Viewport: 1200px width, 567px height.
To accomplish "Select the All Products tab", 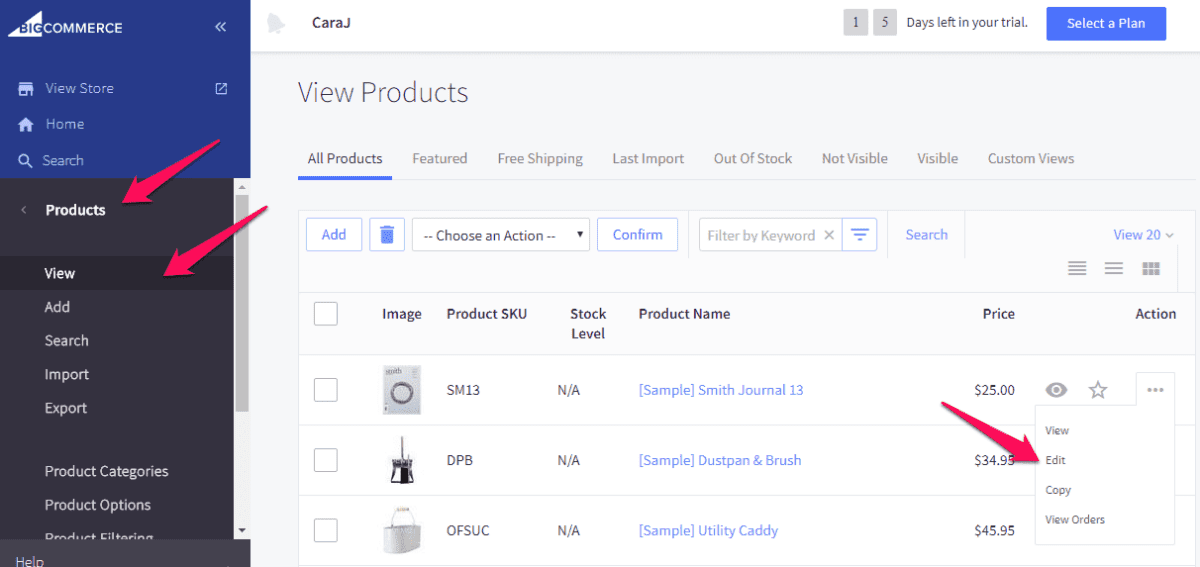I will (345, 158).
